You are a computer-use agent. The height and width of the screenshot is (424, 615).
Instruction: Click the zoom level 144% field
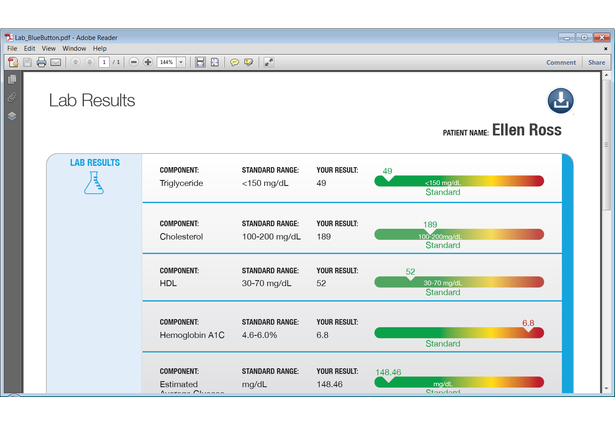167,62
